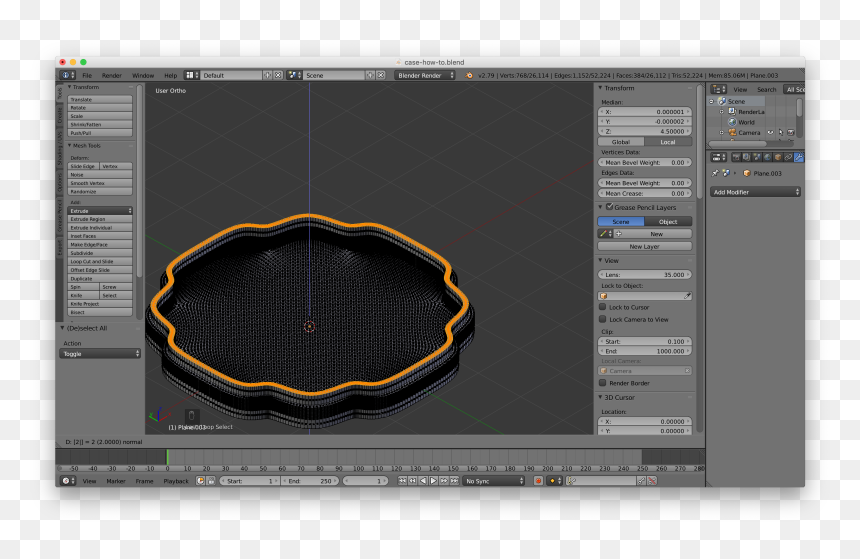Click the eyedropper in Lock to Object field
The width and height of the screenshot is (860, 559).
pyautogui.click(x=687, y=296)
